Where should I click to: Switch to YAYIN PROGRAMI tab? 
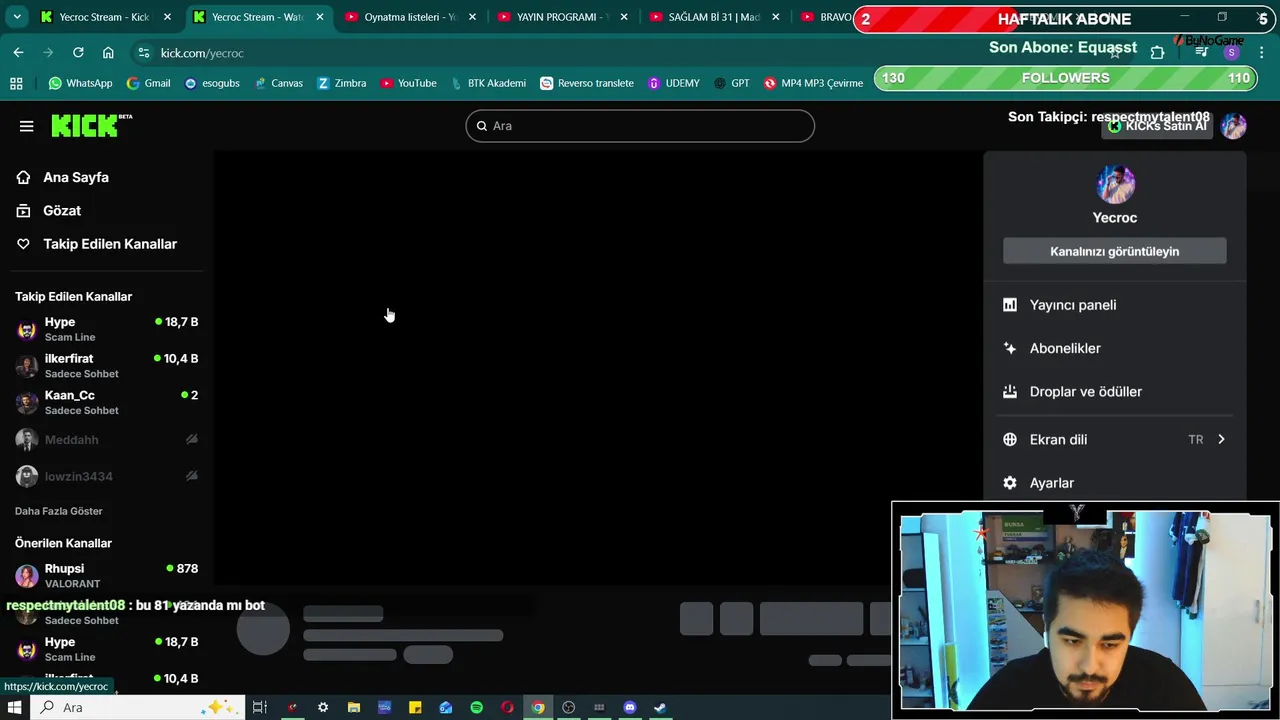tap(562, 17)
